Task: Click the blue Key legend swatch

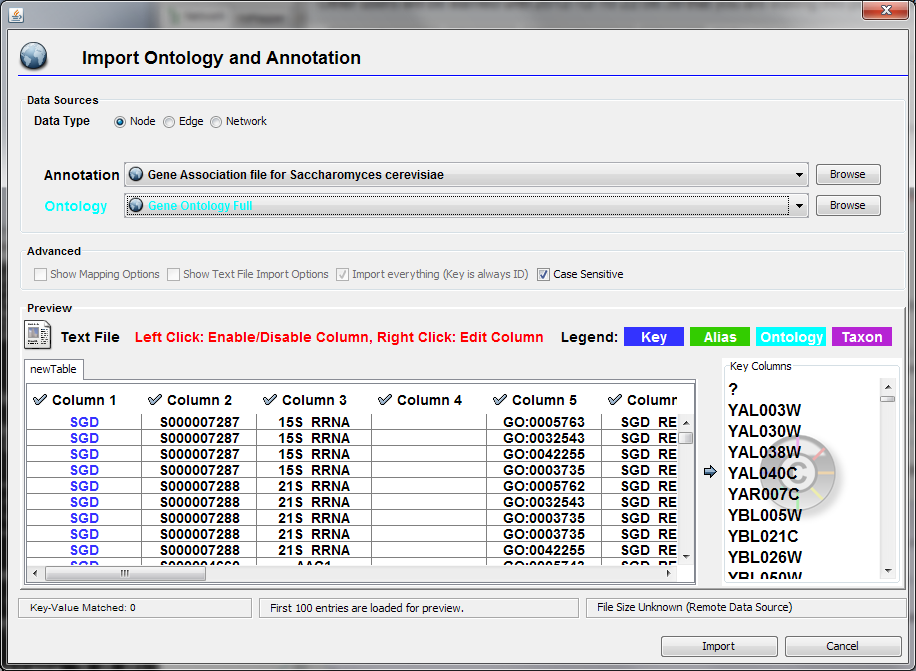Action: pyautogui.click(x=654, y=337)
